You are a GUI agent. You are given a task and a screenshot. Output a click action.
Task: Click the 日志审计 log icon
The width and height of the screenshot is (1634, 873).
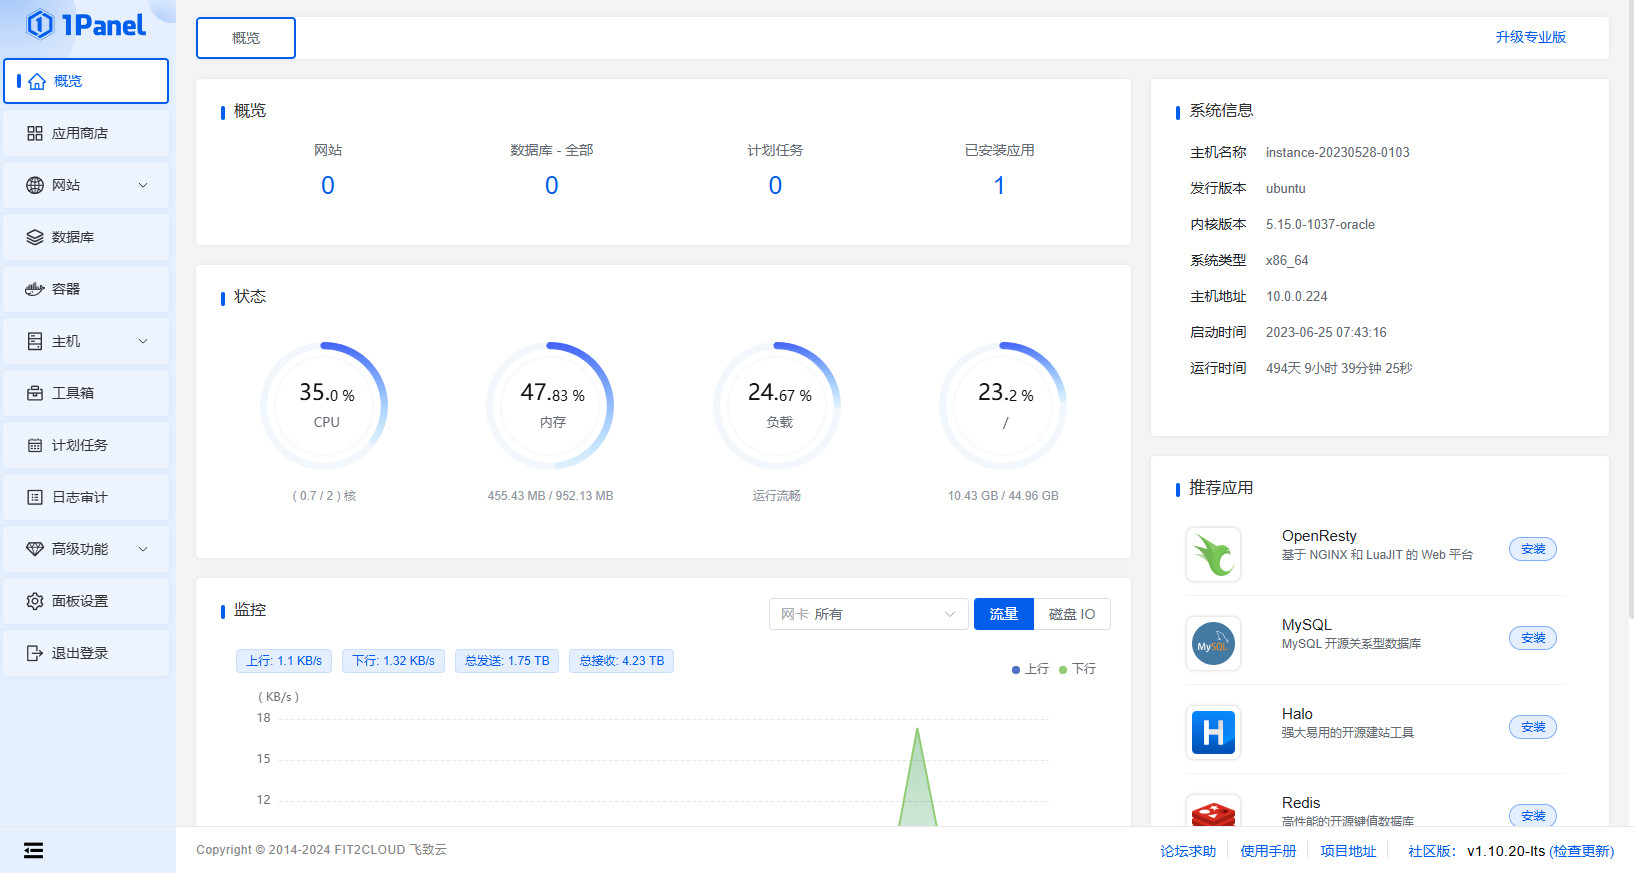[35, 497]
